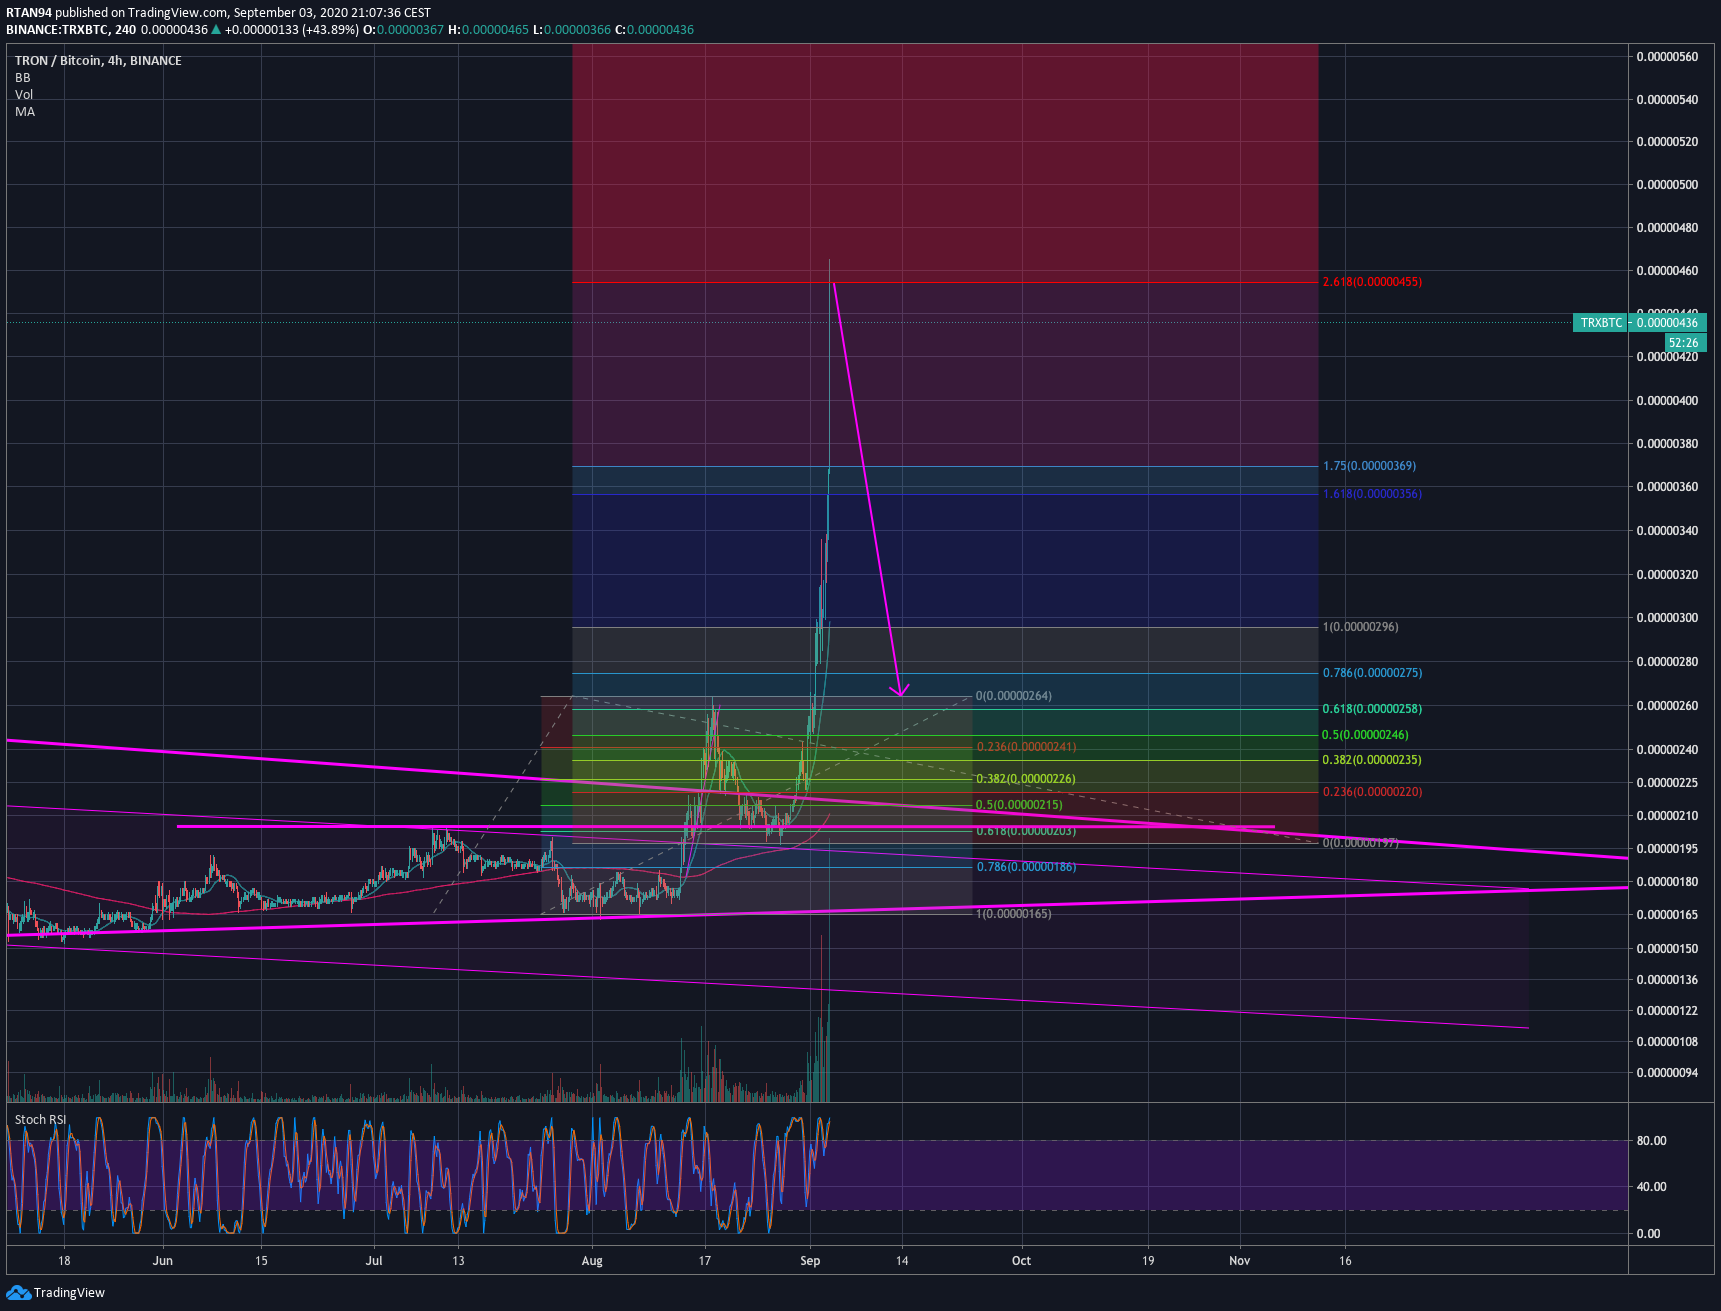Image resolution: width=1721 pixels, height=1311 pixels.
Task: Click the 0.5(0.00000246) Fibonacci label
Action: click(1365, 735)
